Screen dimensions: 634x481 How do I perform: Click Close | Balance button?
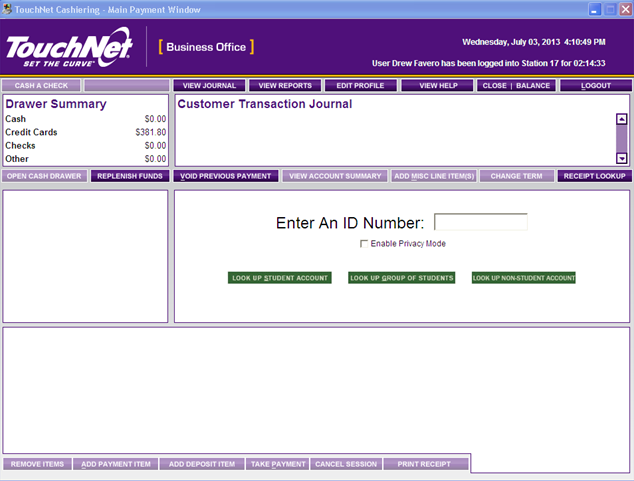click(515, 86)
